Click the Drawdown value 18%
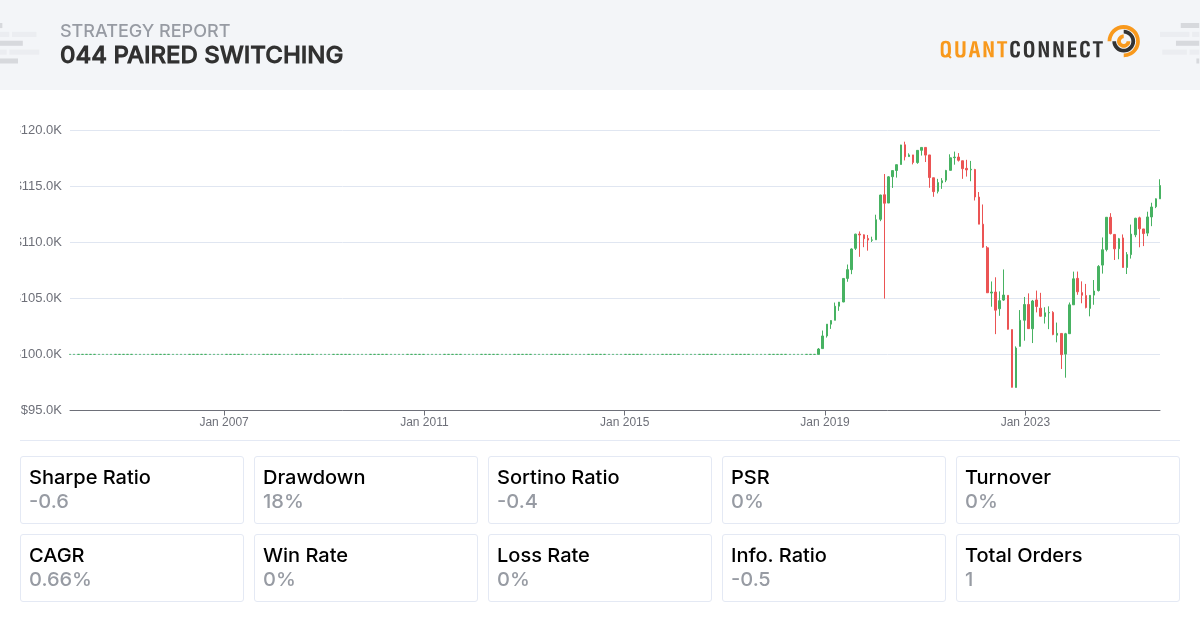The height and width of the screenshot is (632, 1200). [283, 501]
